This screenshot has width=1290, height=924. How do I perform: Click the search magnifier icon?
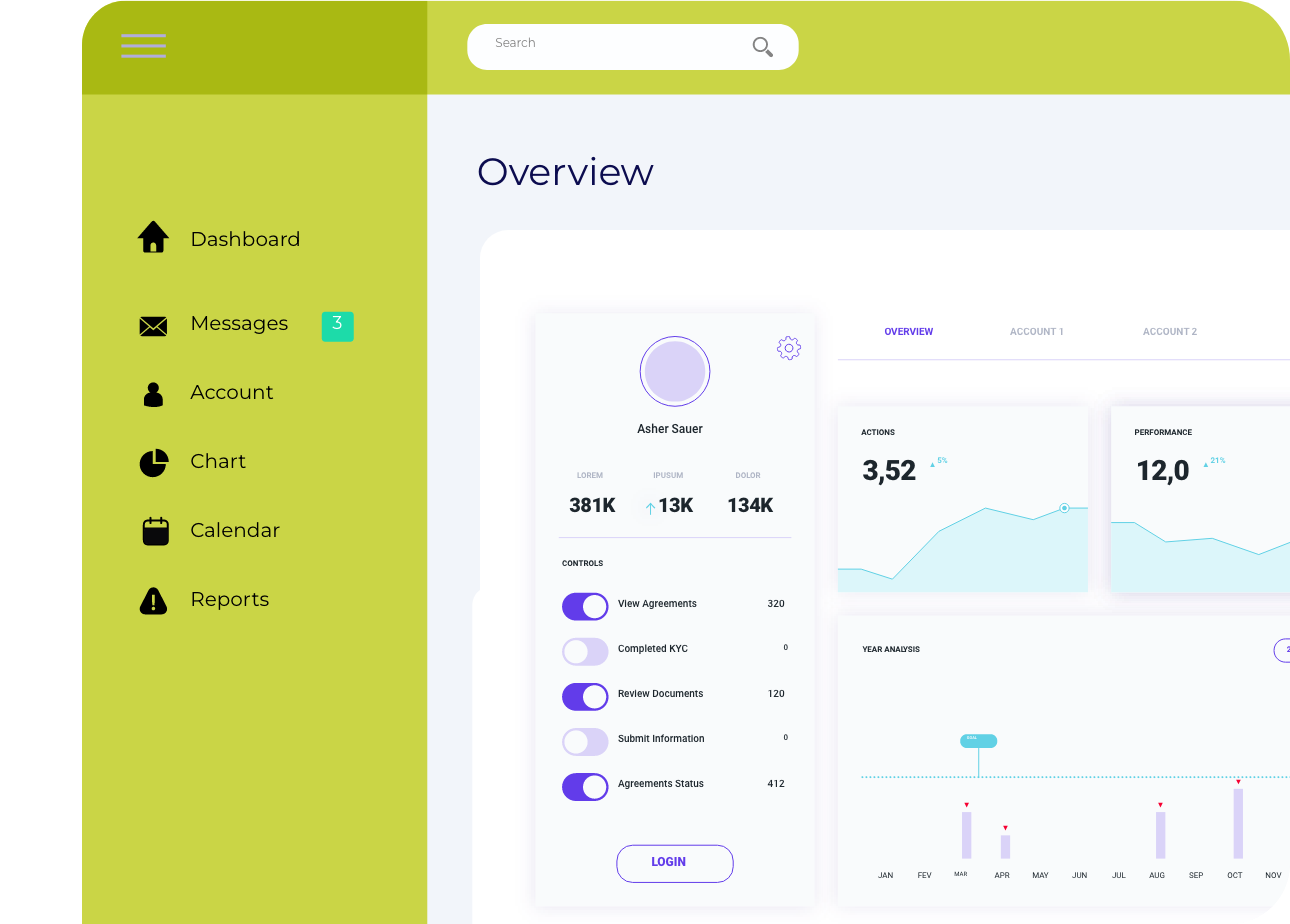[762, 47]
